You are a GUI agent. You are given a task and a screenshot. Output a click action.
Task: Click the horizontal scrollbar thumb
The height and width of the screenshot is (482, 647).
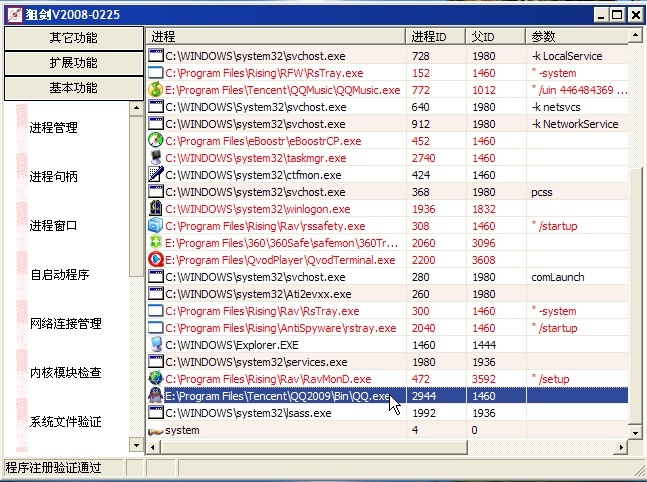[314, 447]
